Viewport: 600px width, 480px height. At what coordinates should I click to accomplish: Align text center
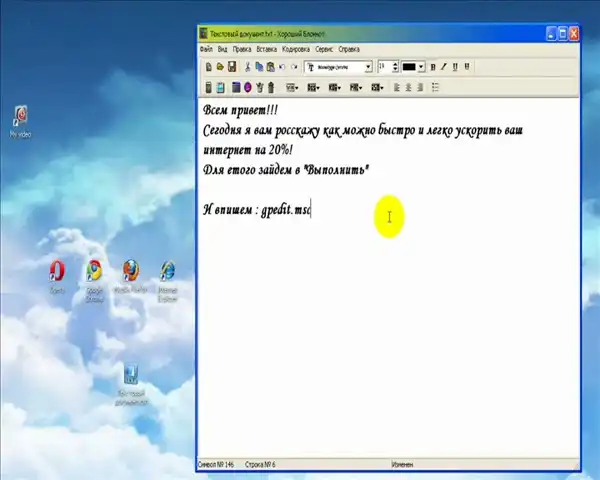pos(408,87)
